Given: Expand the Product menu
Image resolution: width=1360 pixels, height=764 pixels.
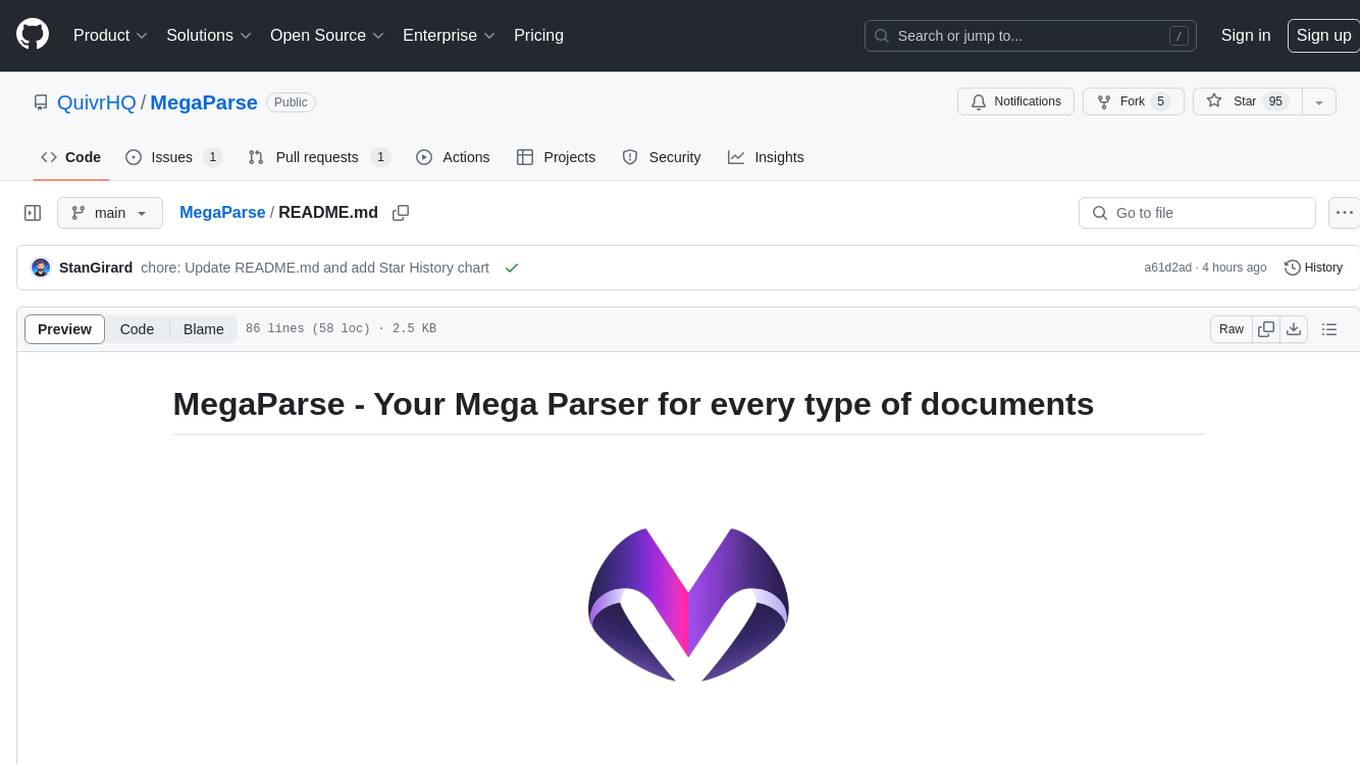Looking at the screenshot, I should 110,35.
